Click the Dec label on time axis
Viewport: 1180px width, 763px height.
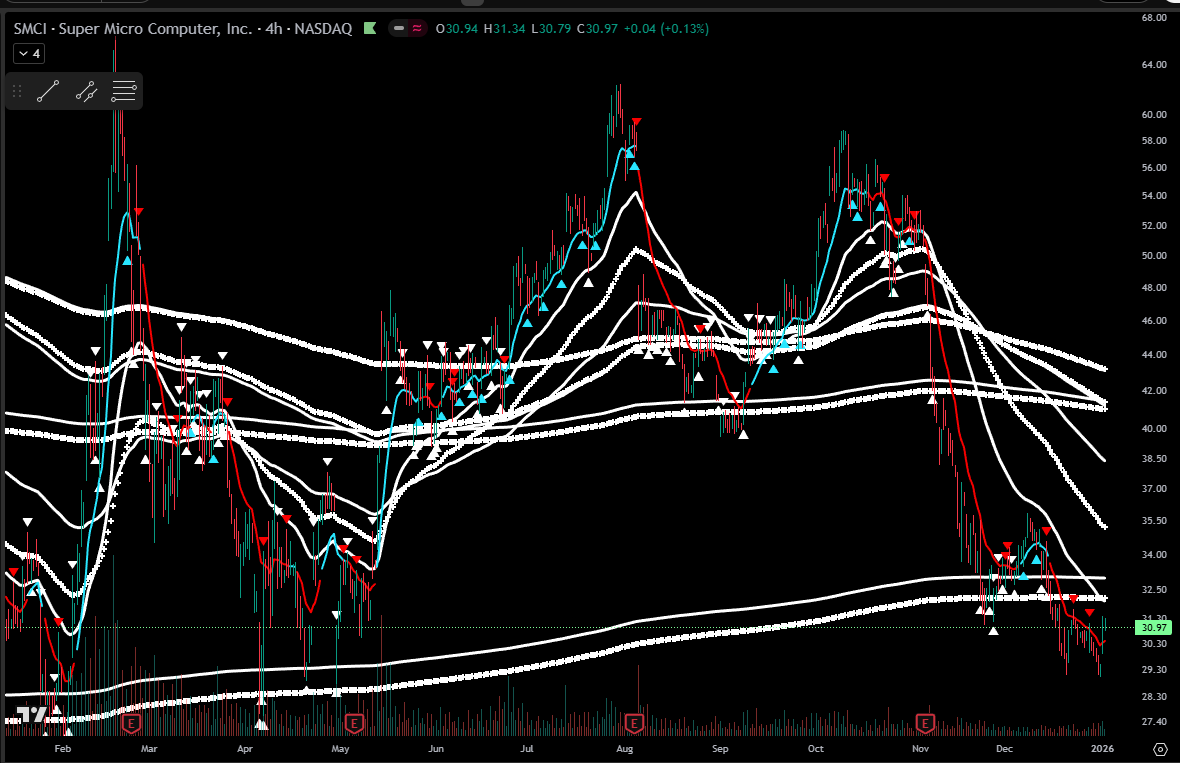click(x=1004, y=749)
